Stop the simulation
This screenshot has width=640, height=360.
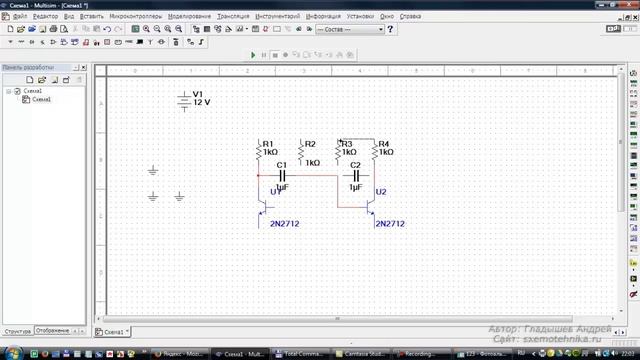point(275,55)
